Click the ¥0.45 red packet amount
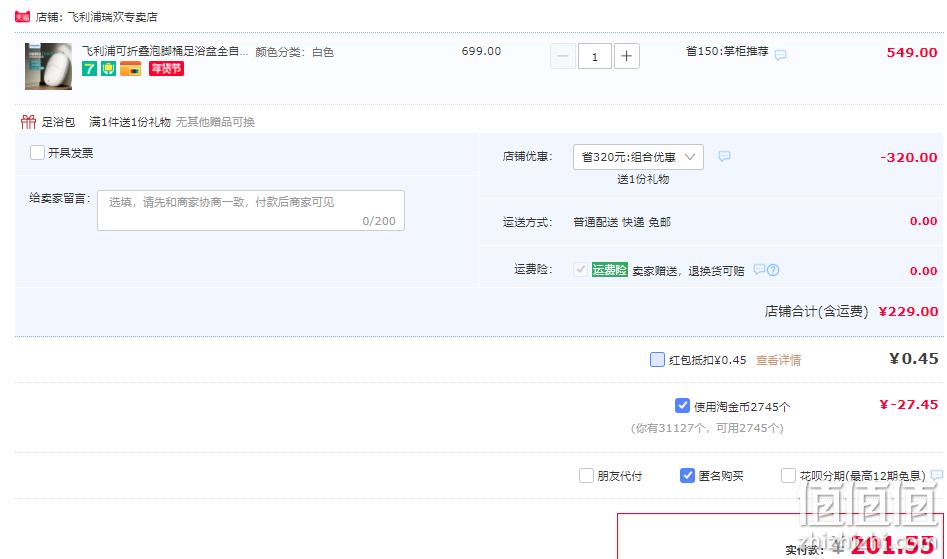Screen dimensions: 947x559 [914, 359]
